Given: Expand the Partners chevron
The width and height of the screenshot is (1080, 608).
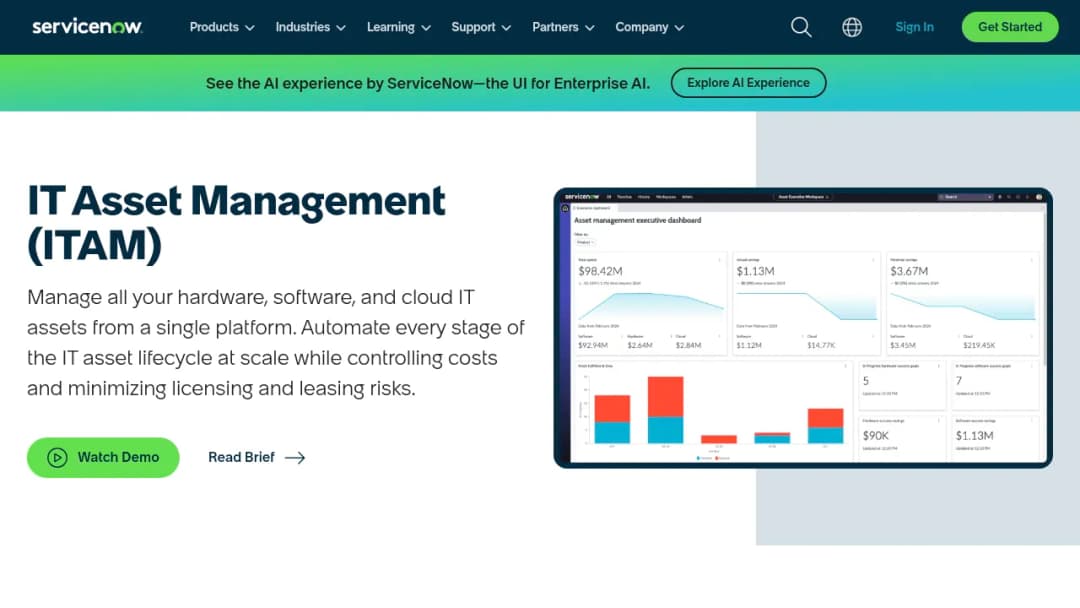Looking at the screenshot, I should tap(590, 28).
